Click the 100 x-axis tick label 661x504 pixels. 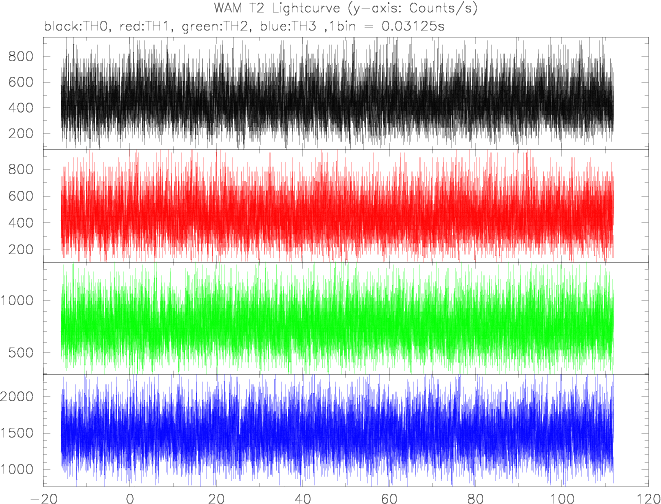[561, 498]
